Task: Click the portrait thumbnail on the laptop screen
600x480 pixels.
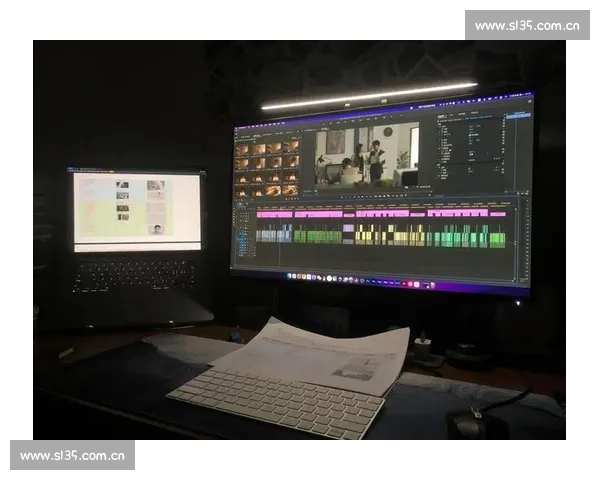Action: point(157,229)
